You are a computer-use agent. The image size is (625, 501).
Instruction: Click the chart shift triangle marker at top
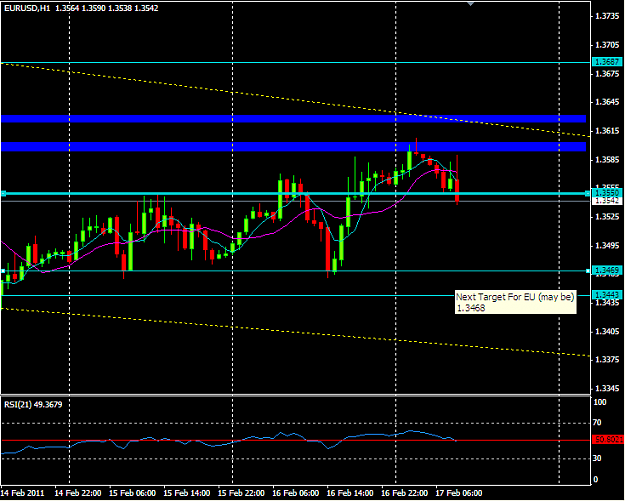coord(471,3)
